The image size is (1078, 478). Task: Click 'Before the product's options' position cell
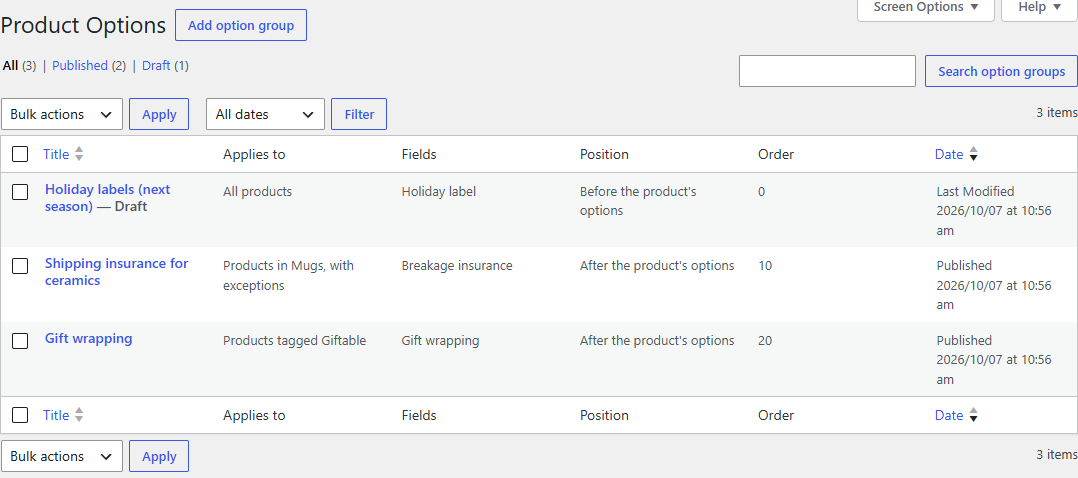[638, 201]
